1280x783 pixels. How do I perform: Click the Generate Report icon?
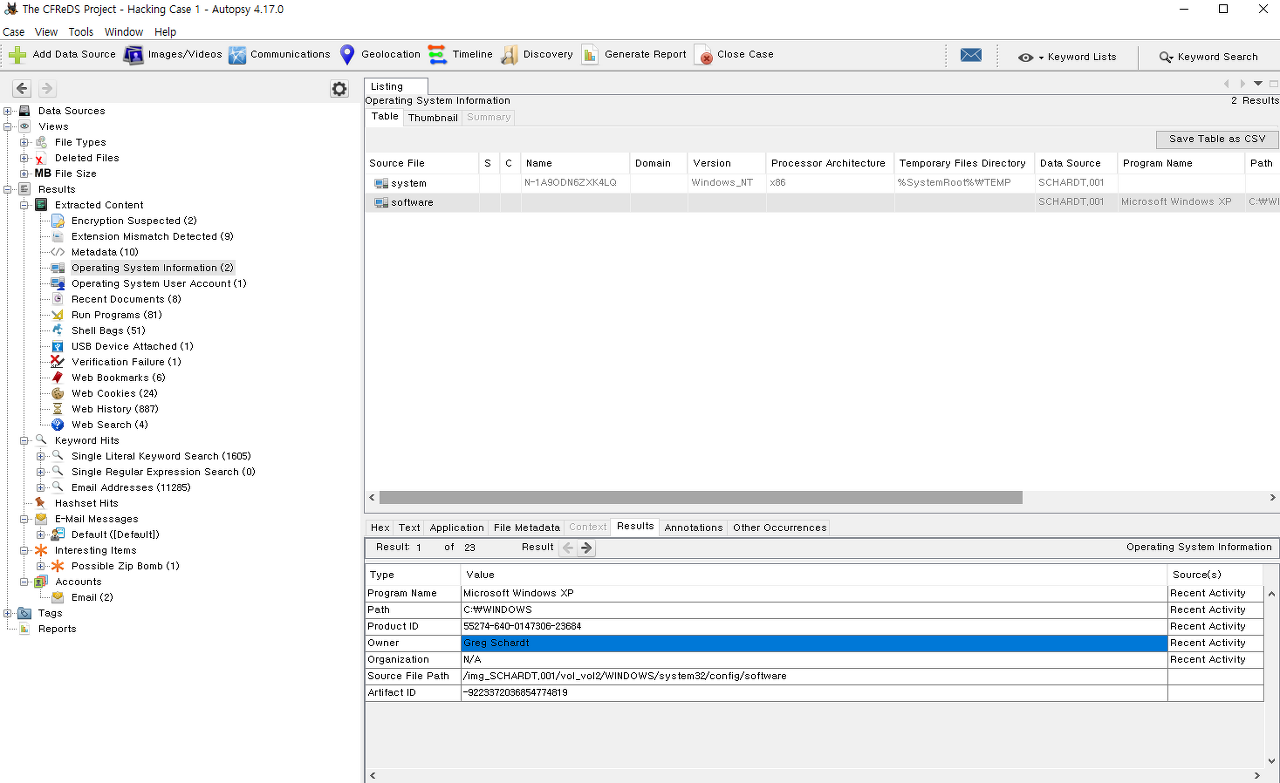coord(590,55)
